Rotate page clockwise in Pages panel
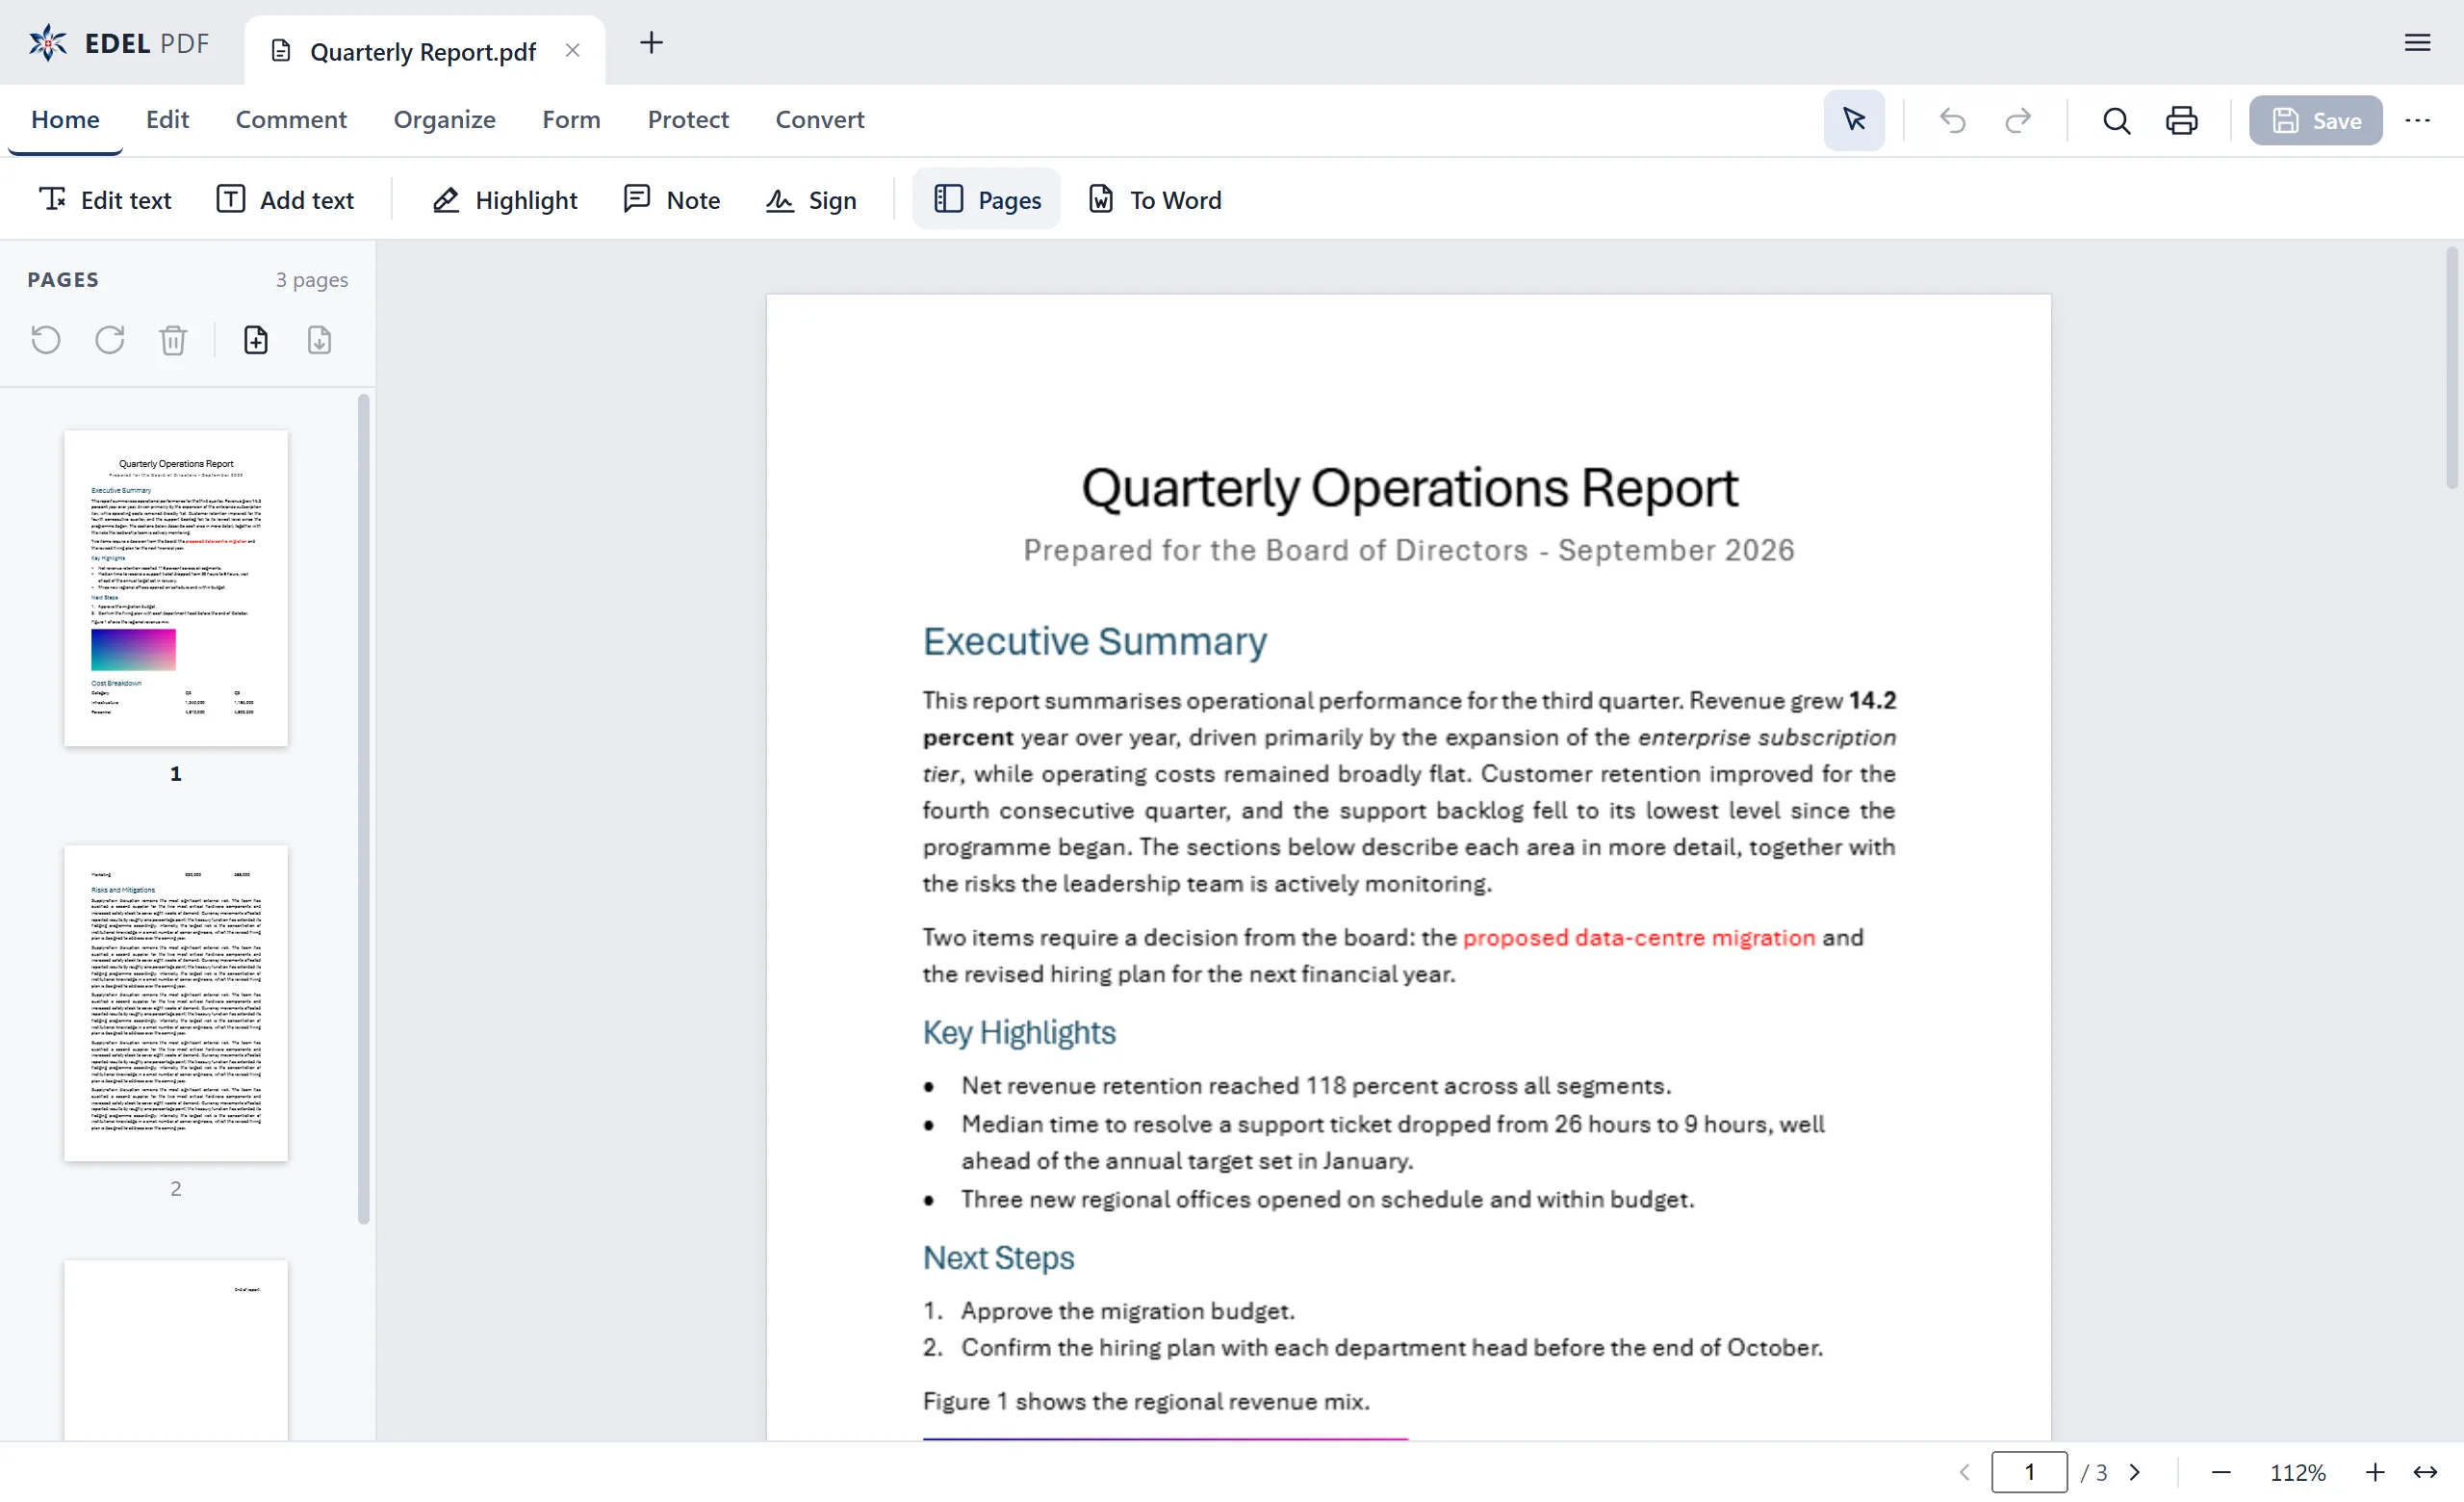The width and height of the screenshot is (2464, 1502). point(109,340)
